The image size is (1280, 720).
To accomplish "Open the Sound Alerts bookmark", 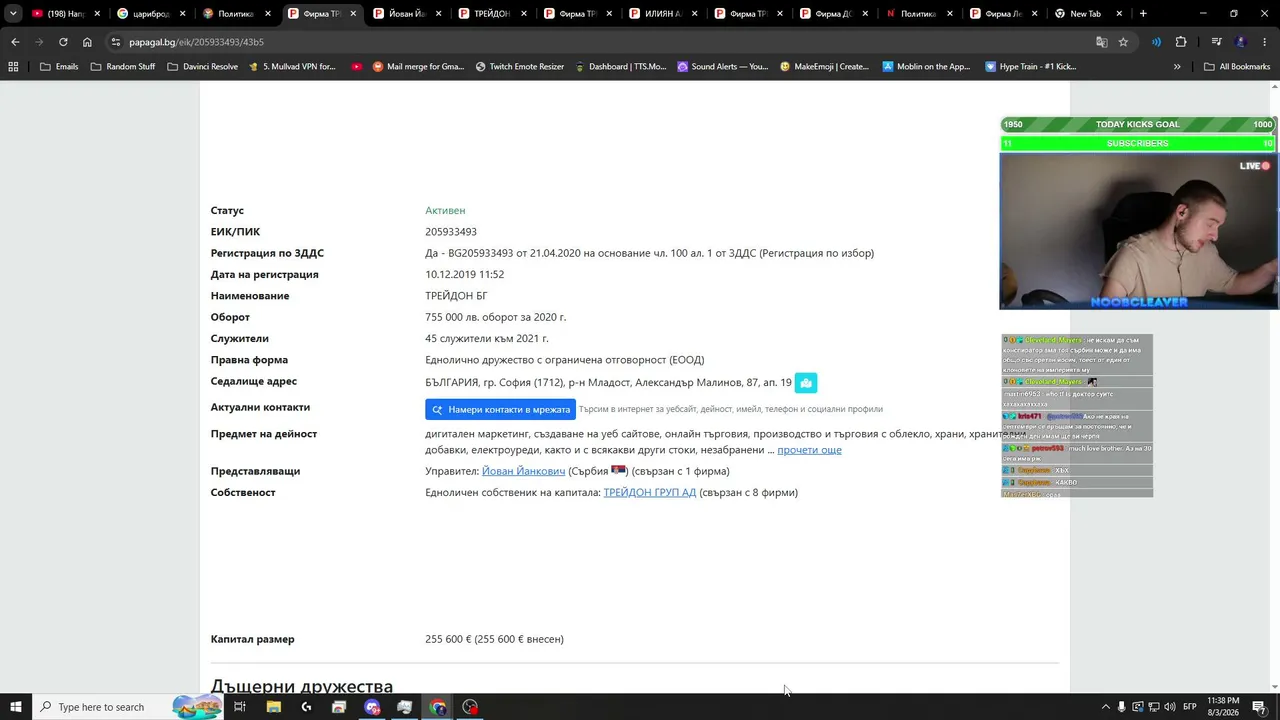I will [723, 67].
